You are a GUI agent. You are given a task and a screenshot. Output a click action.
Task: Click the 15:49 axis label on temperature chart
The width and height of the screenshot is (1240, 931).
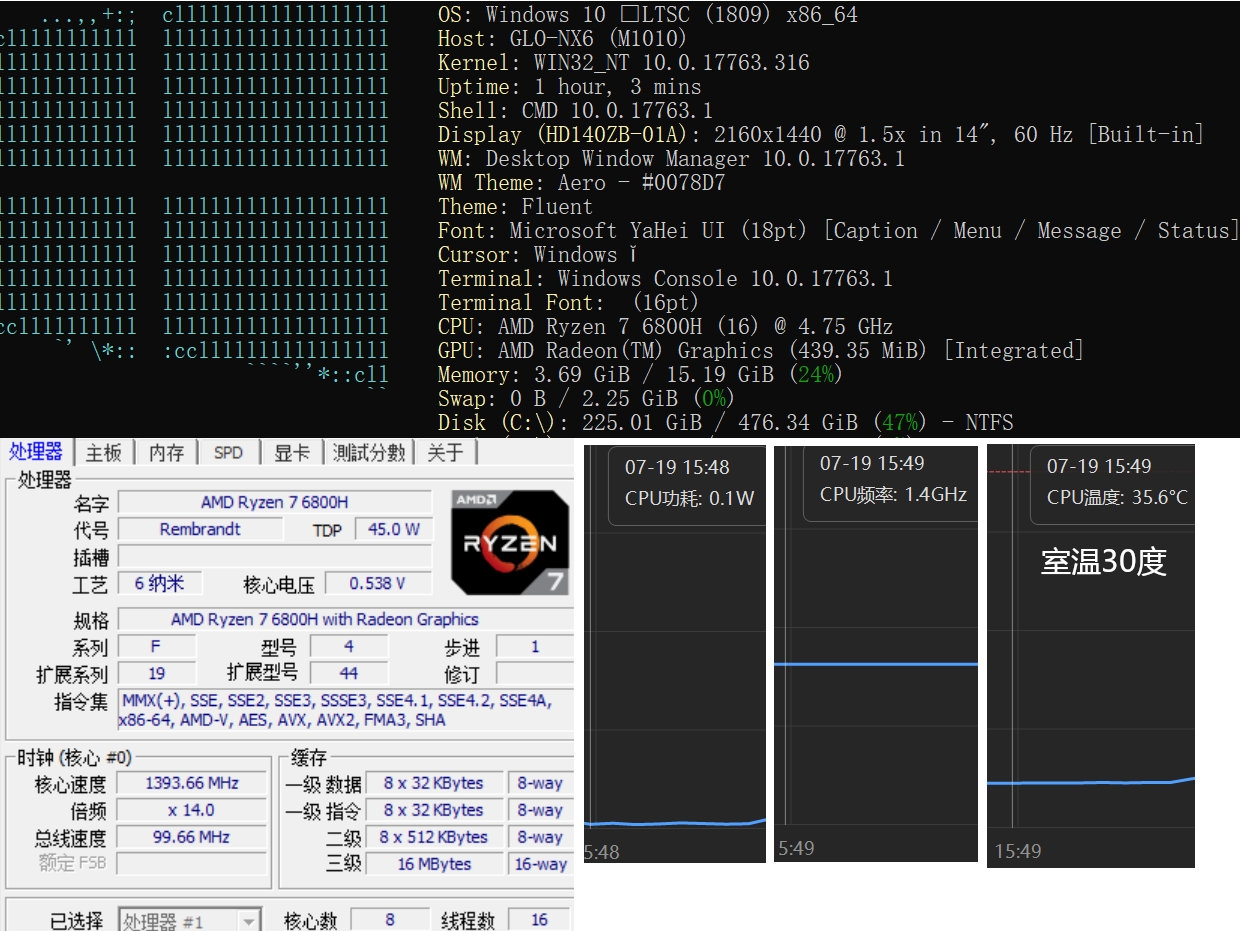click(1018, 852)
